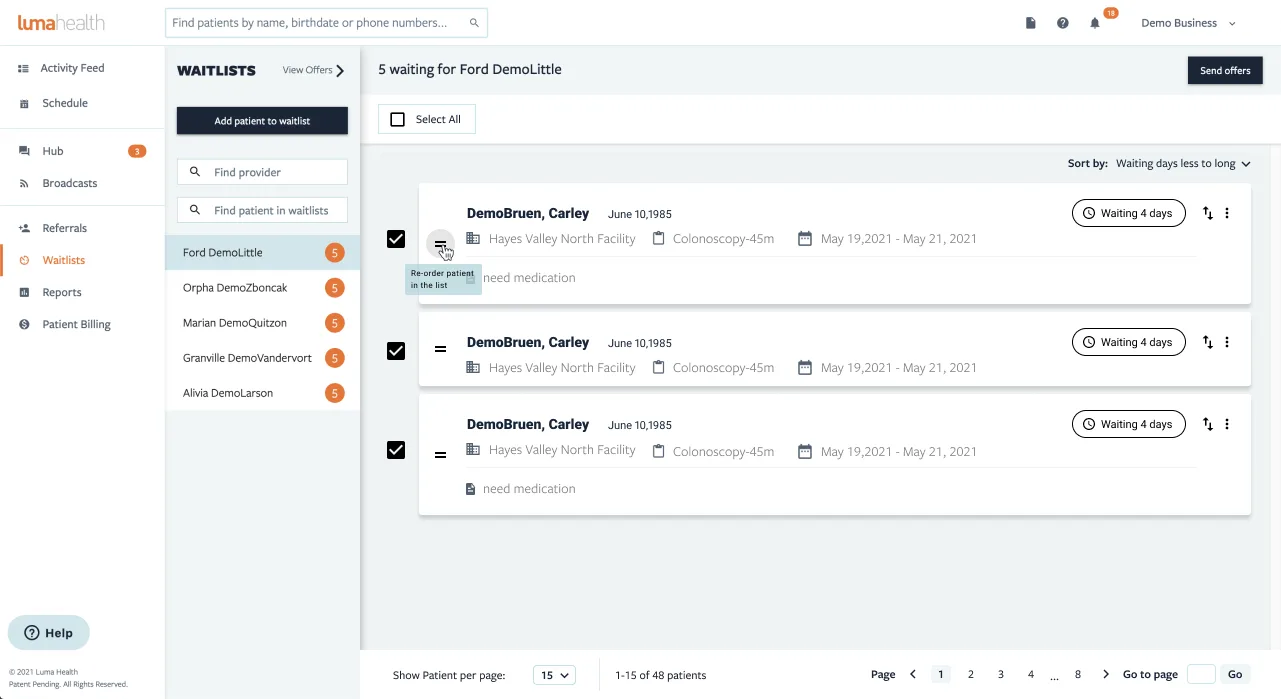This screenshot has height=699, width=1281.
Task: Uncheck the bottom patient card checkbox
Action: coord(396,450)
